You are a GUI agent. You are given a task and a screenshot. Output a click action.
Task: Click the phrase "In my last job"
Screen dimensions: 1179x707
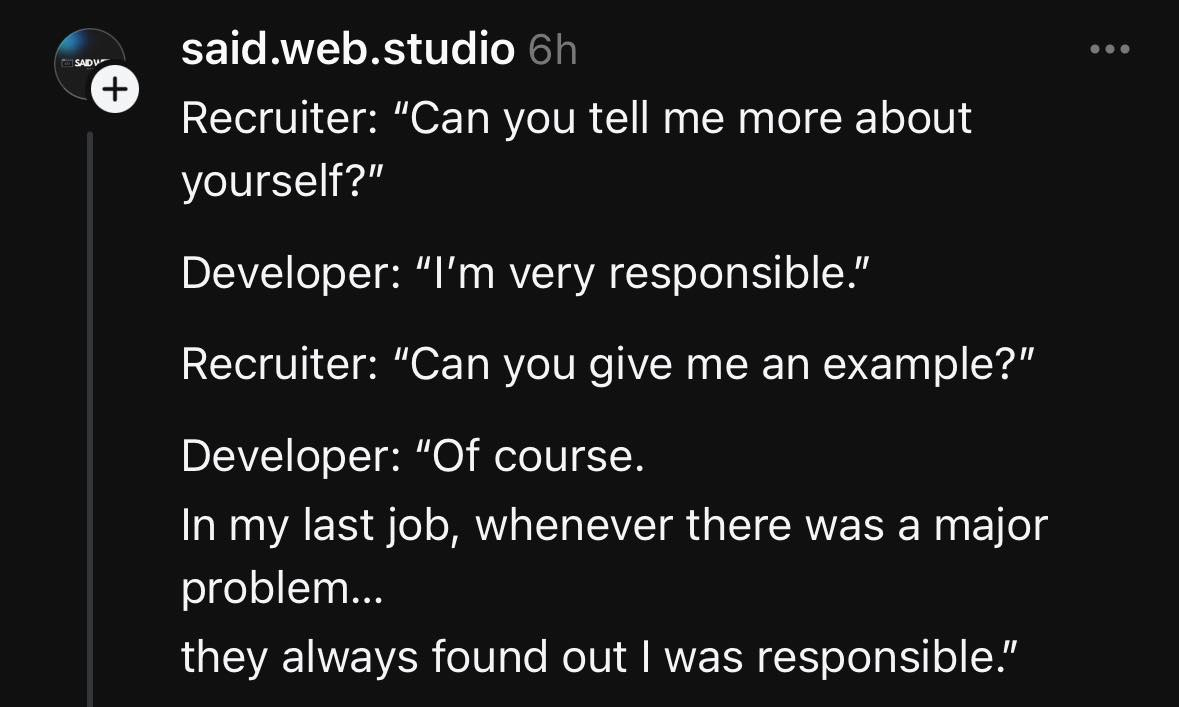[319, 526]
